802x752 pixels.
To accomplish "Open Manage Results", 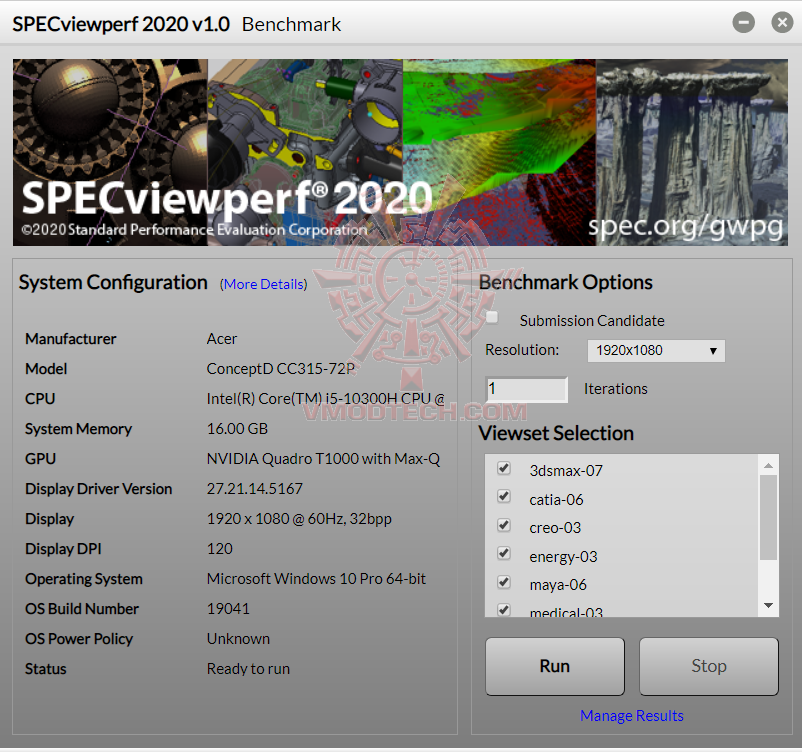I will [631, 716].
